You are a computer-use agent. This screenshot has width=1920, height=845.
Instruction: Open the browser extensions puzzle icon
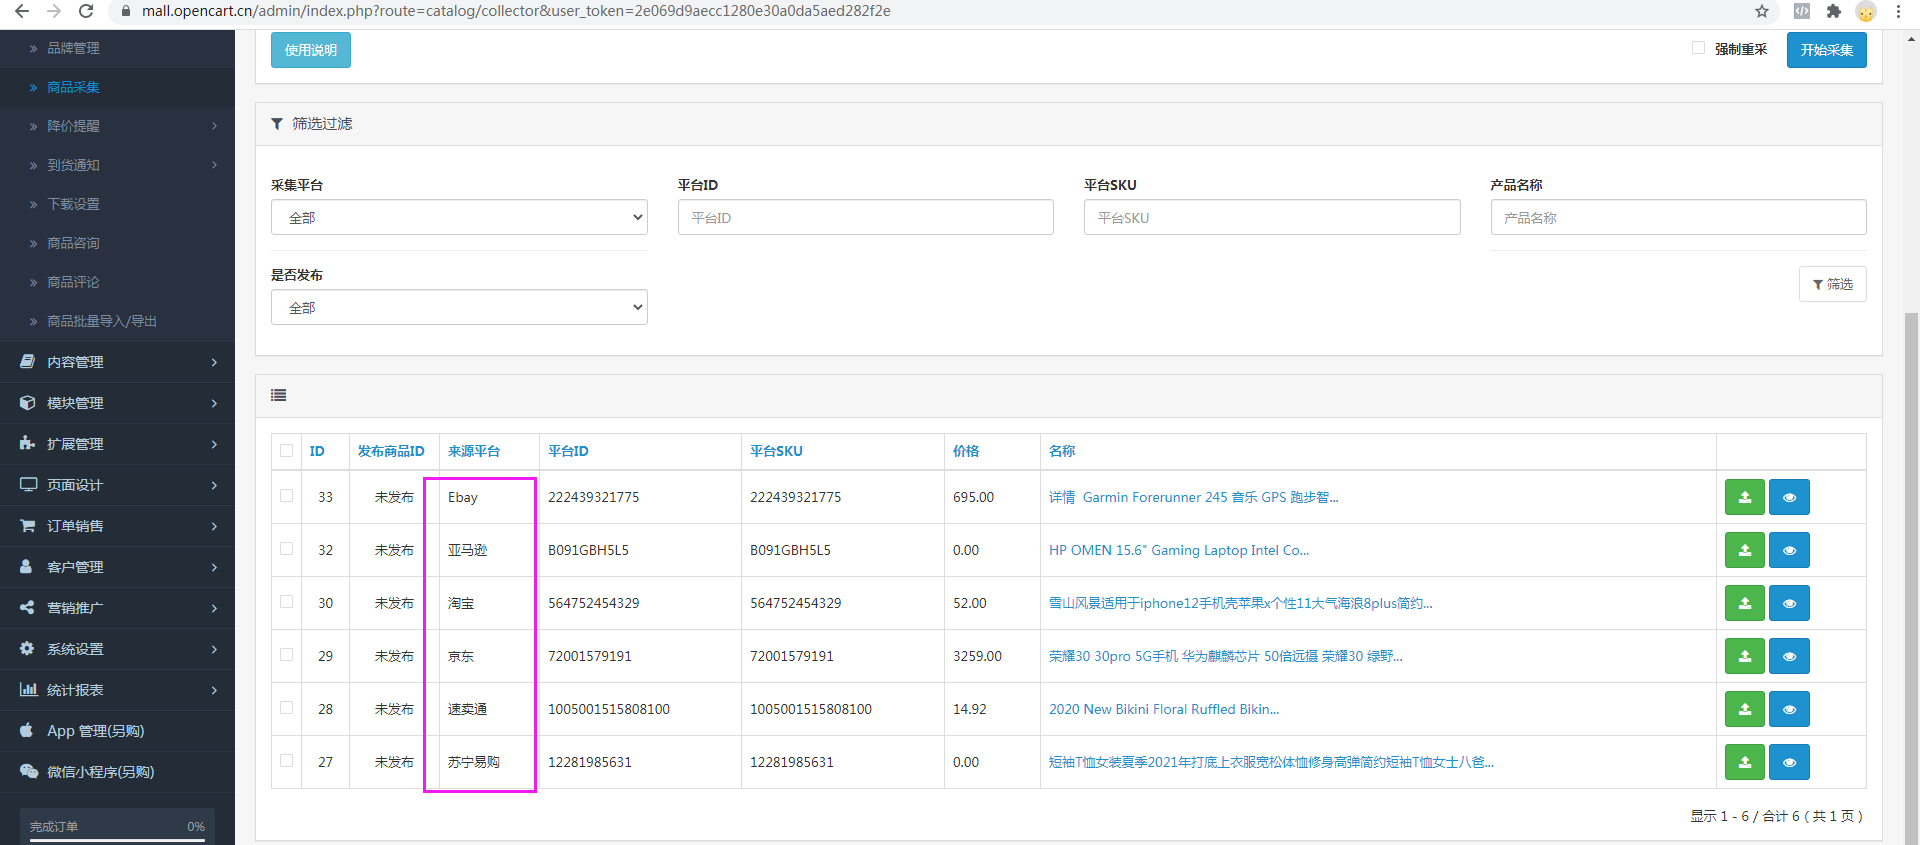point(1833,11)
